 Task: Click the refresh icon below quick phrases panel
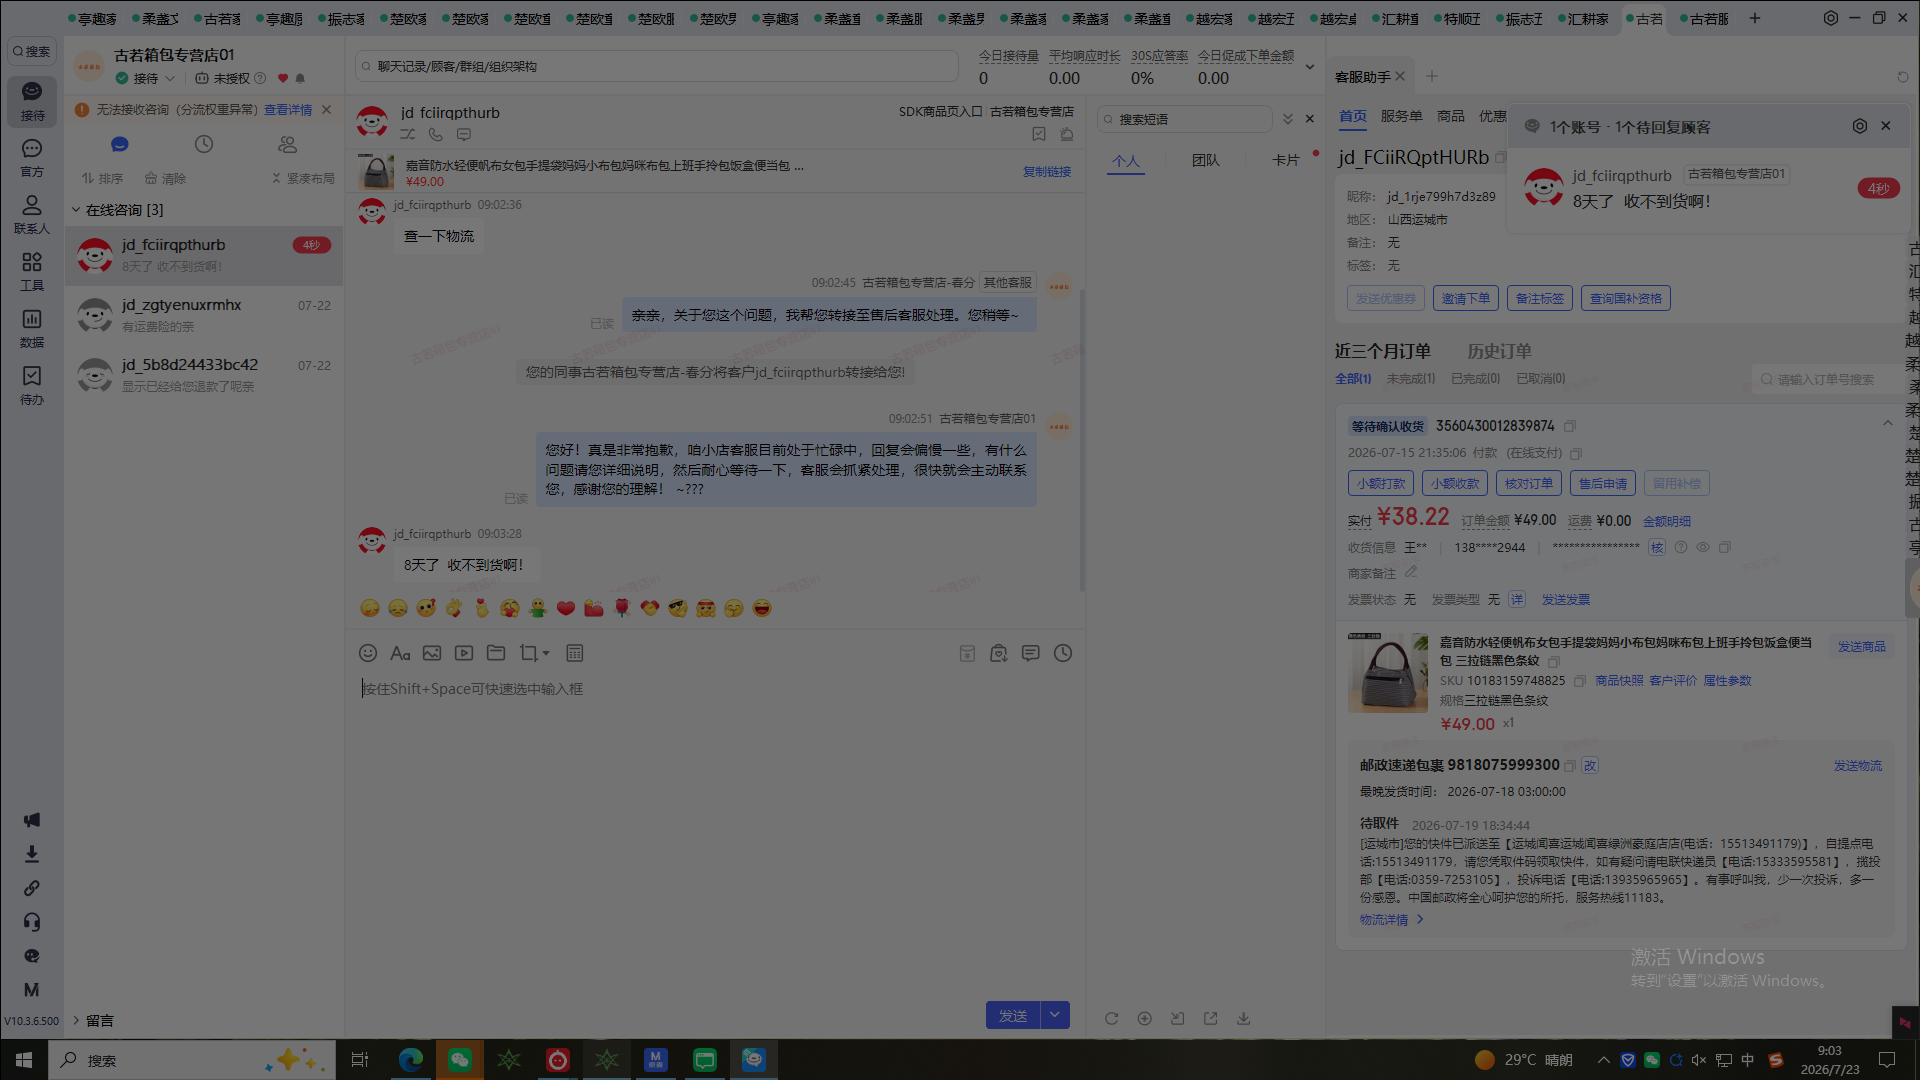1111,1018
